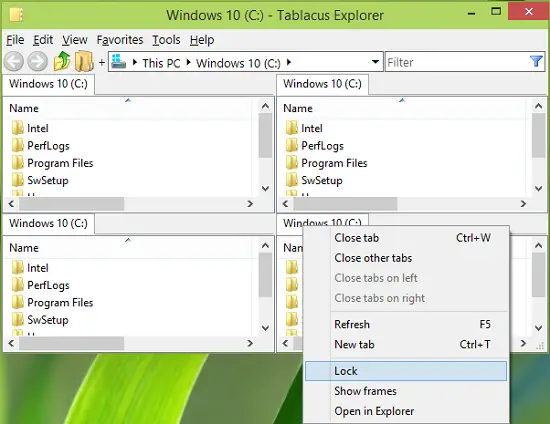Viewport: 550px width, 424px height.
Task: Open the Tools menu
Action: [166, 40]
